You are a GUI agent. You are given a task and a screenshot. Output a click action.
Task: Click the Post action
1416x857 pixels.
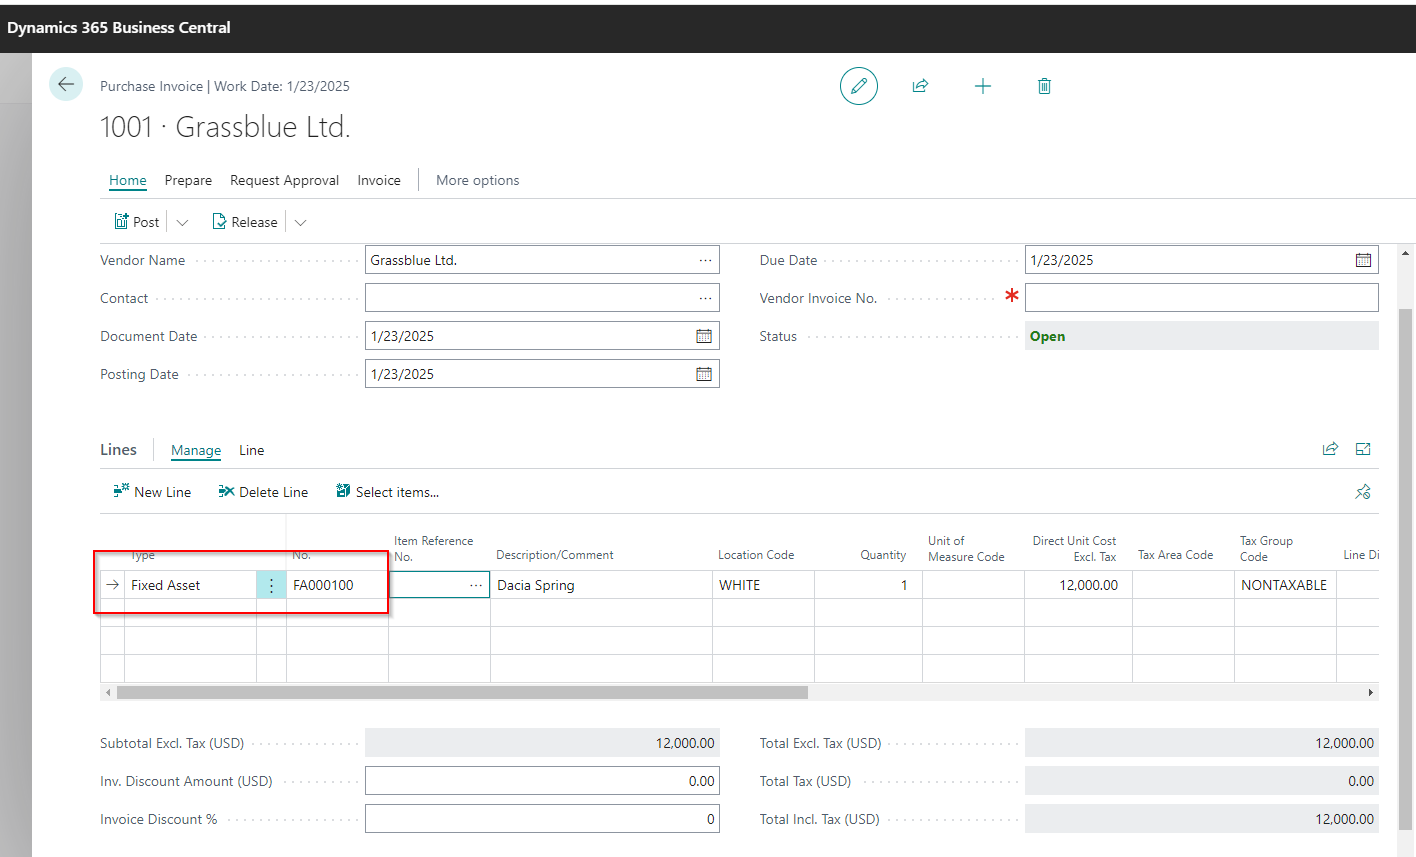[137, 222]
